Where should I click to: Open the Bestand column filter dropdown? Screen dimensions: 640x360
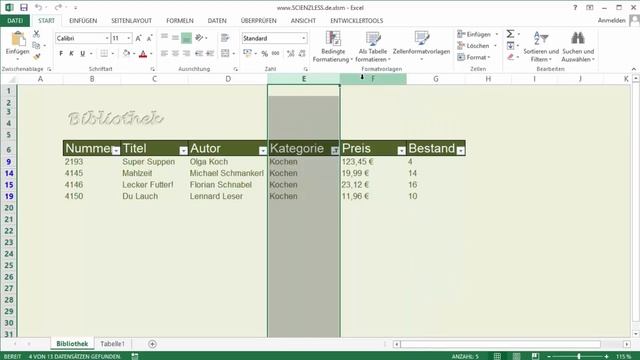[x=461, y=151]
